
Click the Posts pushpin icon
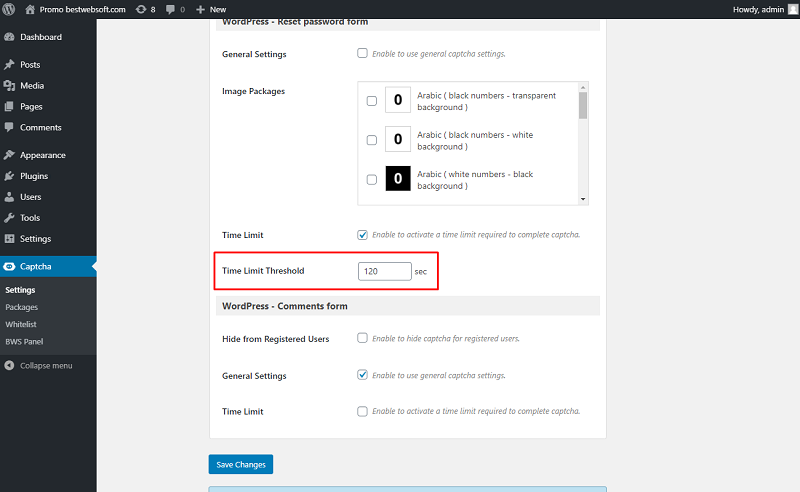9,64
